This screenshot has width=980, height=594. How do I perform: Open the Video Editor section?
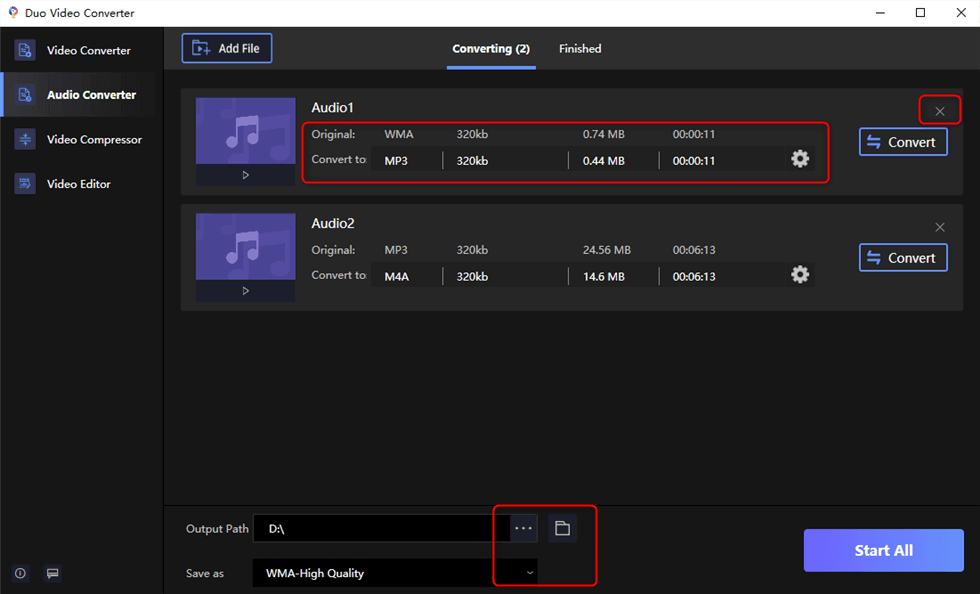point(81,184)
